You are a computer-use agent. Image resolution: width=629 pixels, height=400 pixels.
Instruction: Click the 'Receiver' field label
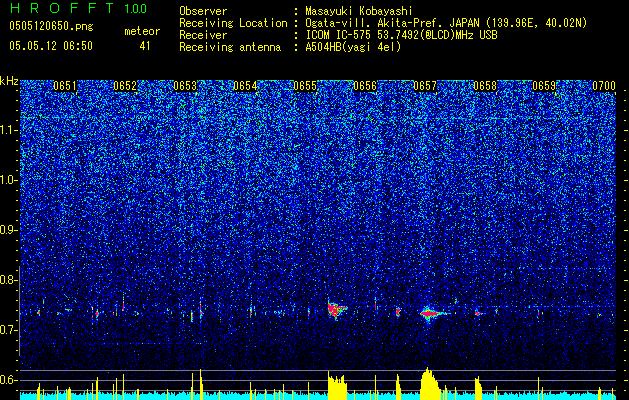[203, 35]
